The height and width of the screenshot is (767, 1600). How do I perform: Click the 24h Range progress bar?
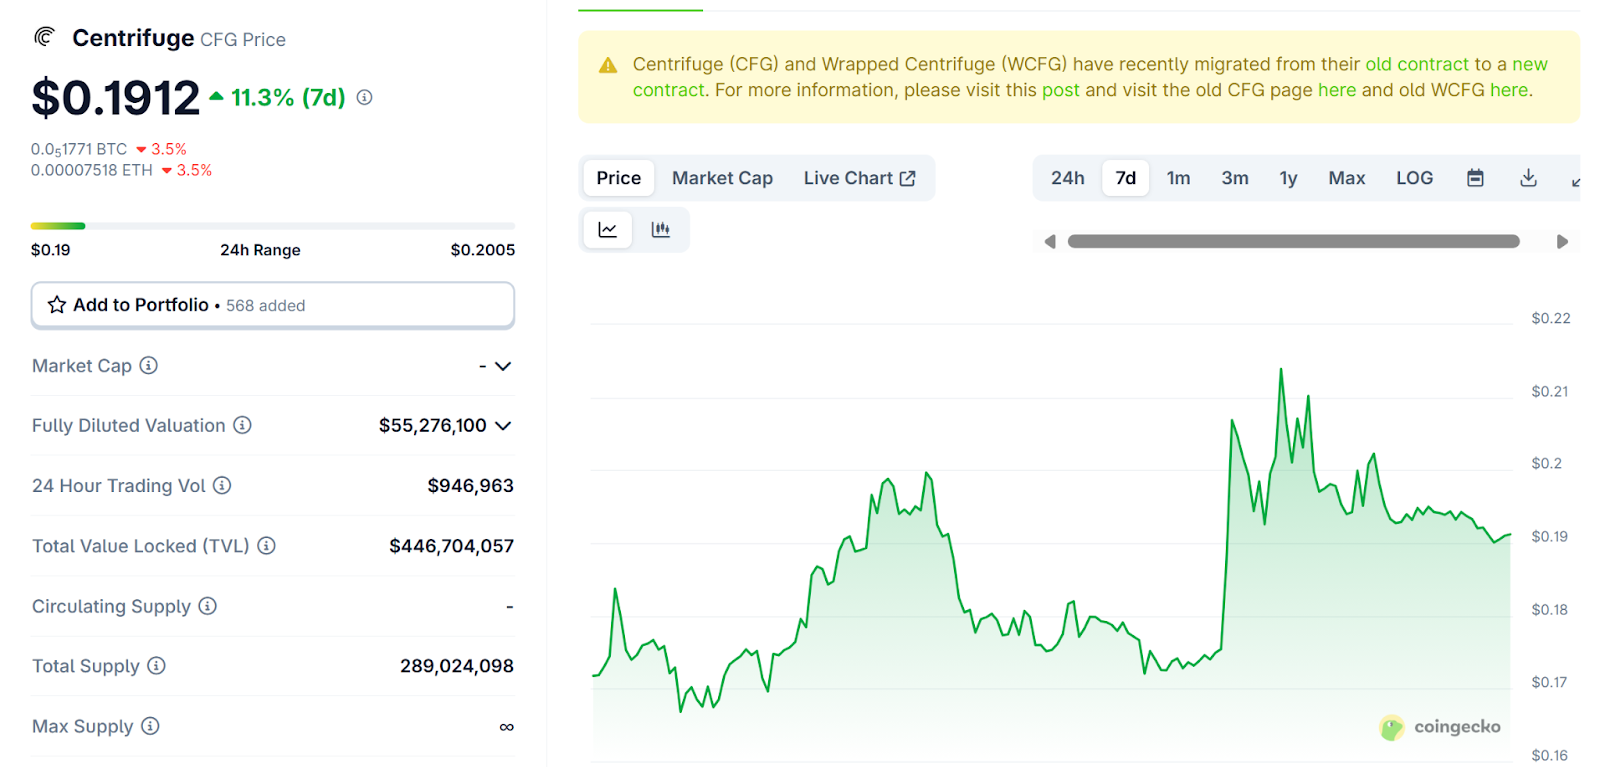[273, 226]
